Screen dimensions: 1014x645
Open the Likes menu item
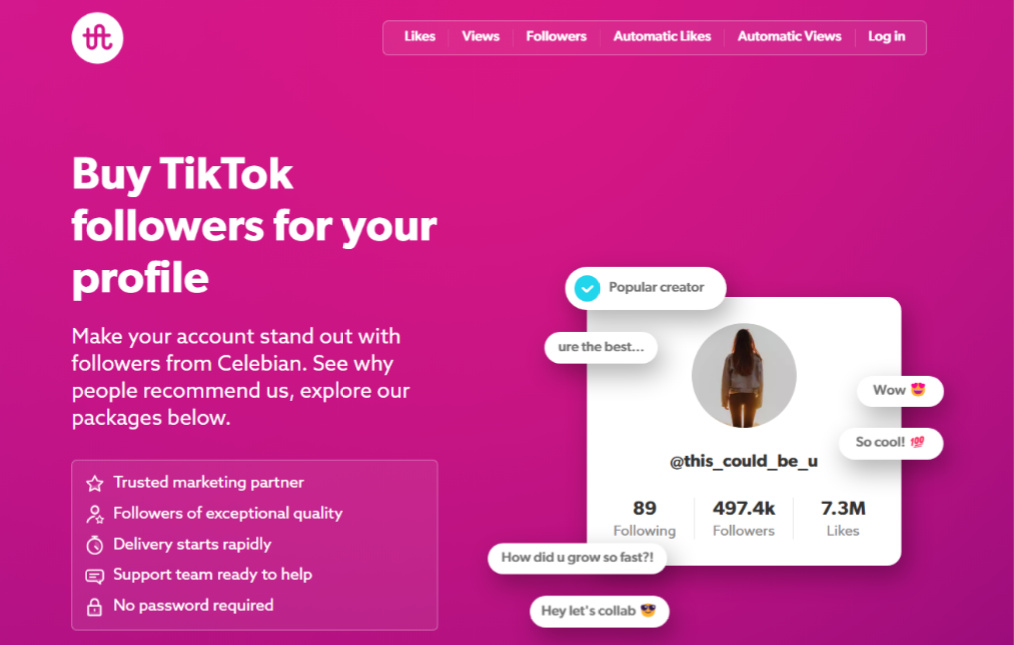click(x=420, y=37)
